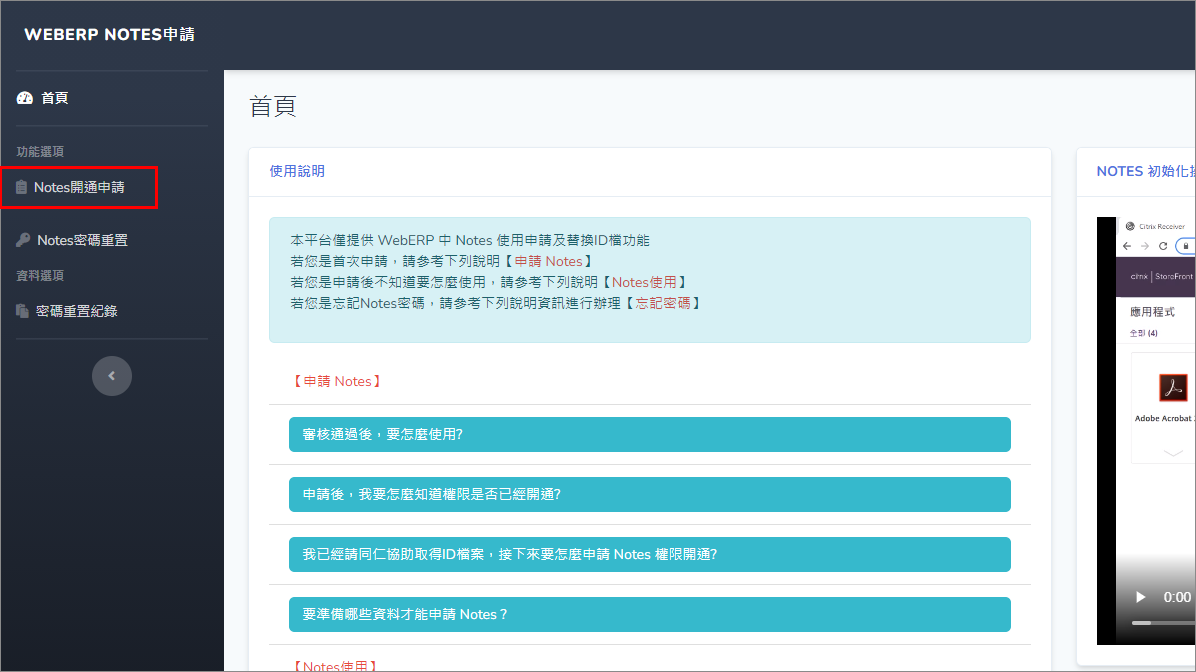Click the 使用說明 card header
This screenshot has height=672, width=1196.
click(x=297, y=171)
